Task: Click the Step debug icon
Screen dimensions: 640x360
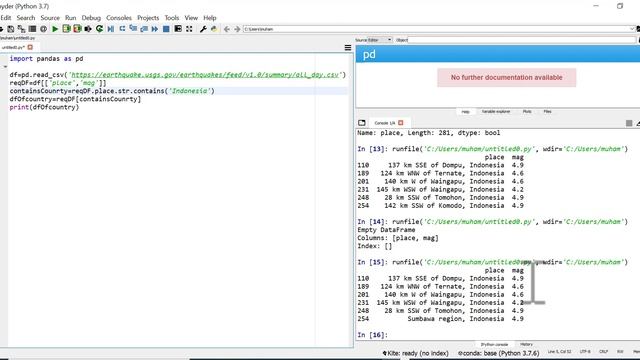Action: (x=122, y=29)
